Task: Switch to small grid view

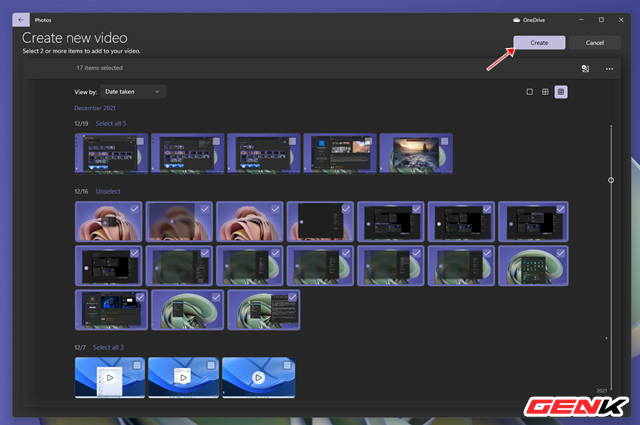Action: [561, 92]
